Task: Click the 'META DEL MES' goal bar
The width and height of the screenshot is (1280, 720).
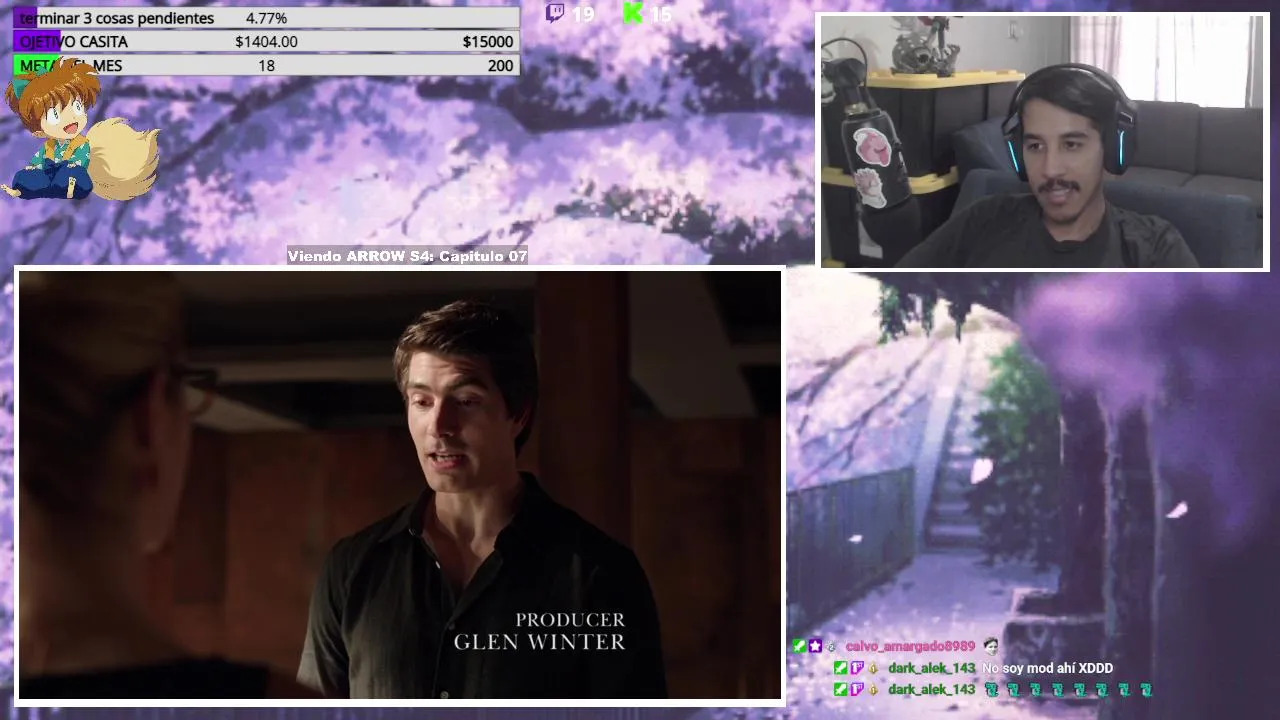Action: tap(266, 66)
